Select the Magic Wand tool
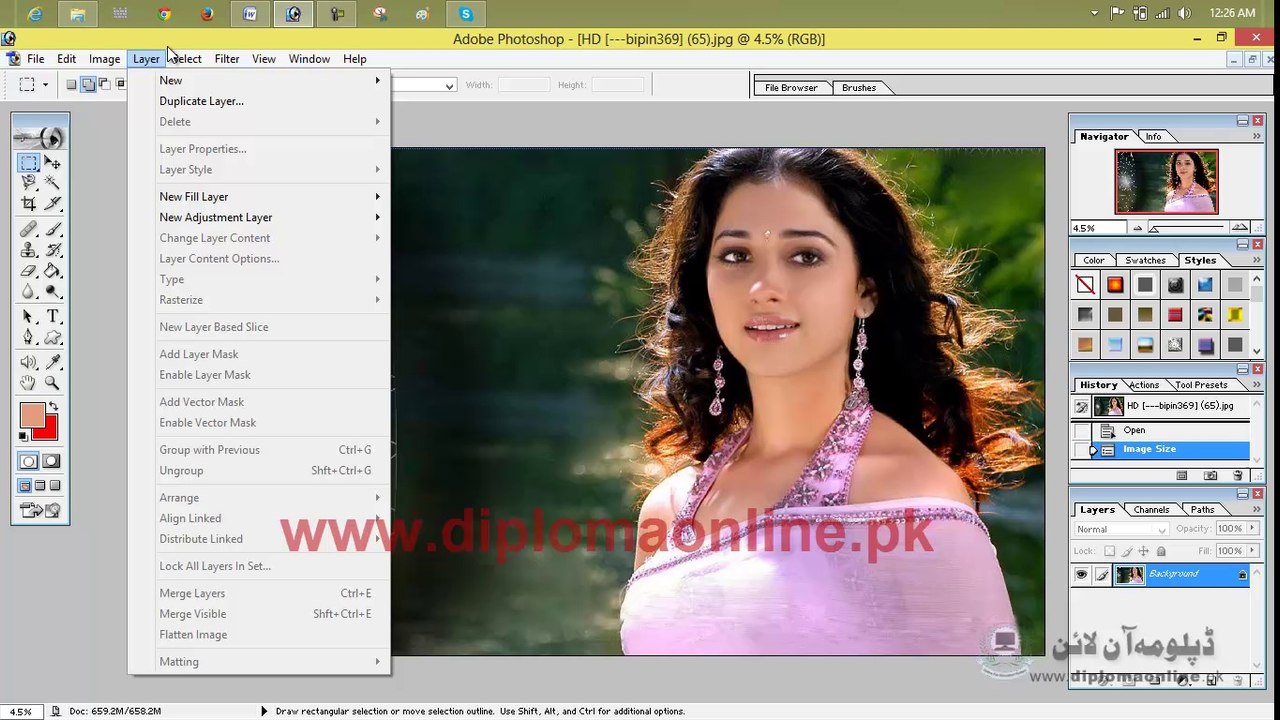Viewport: 1280px width, 720px height. click(52, 183)
